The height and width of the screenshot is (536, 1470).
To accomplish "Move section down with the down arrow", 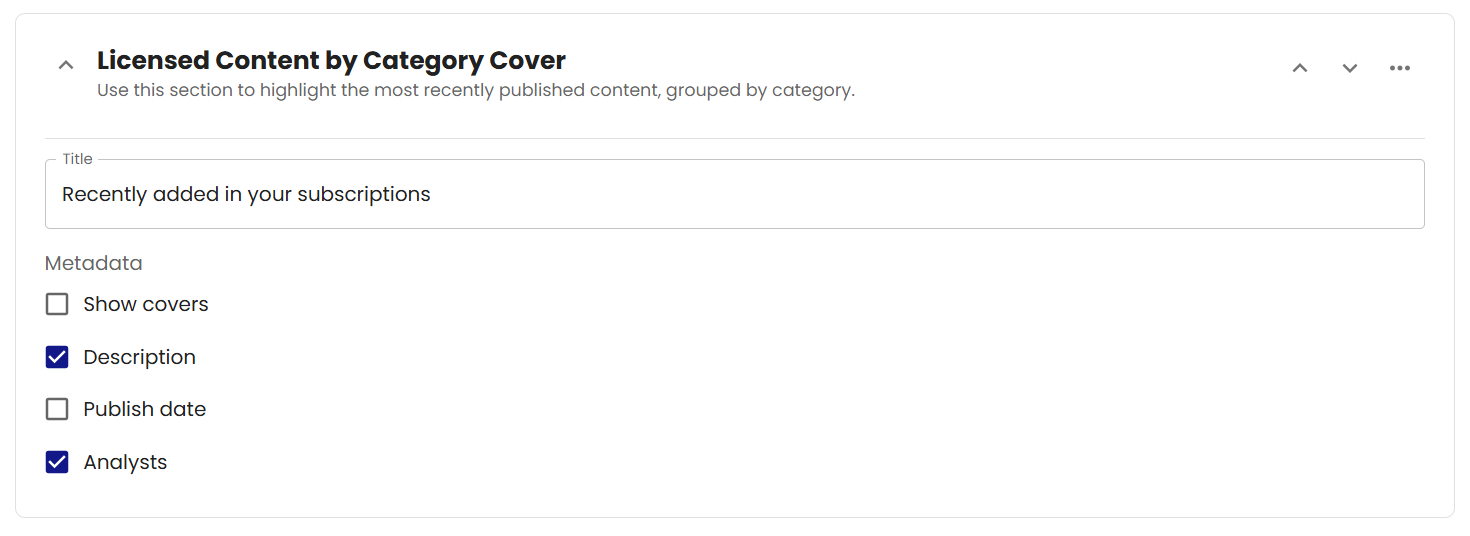I will [1350, 68].
